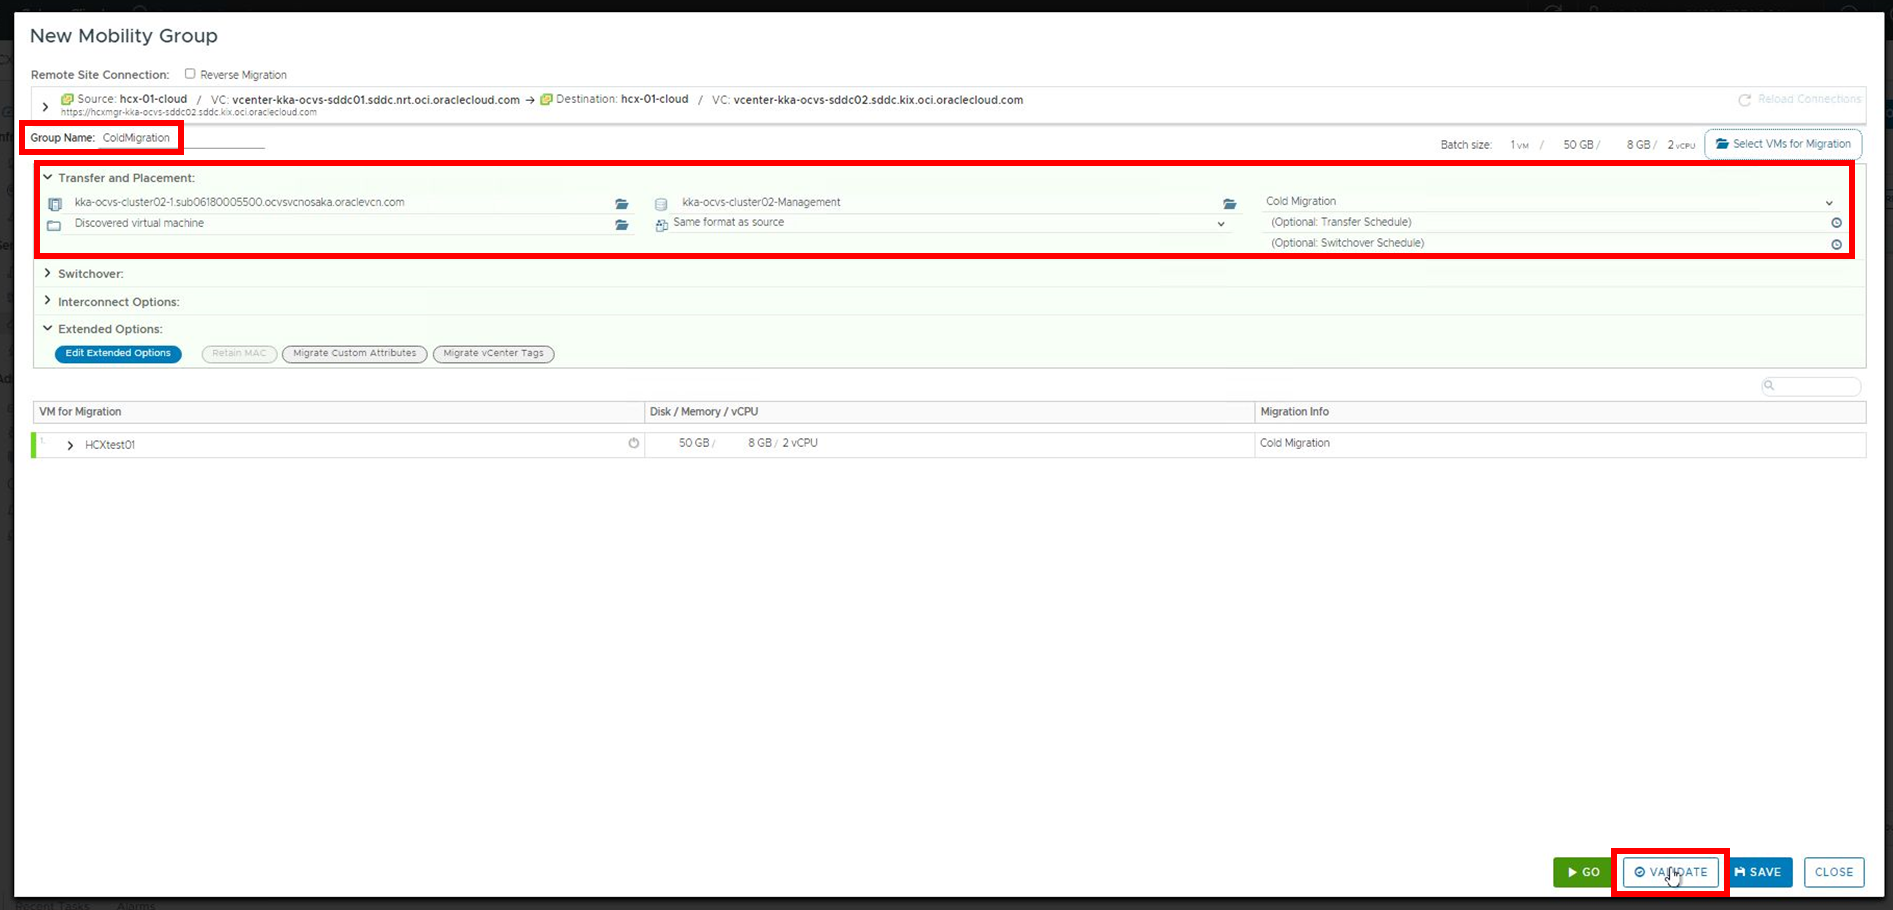Click the Edit Extended Options button
This screenshot has height=910, width=1893.
click(x=118, y=354)
